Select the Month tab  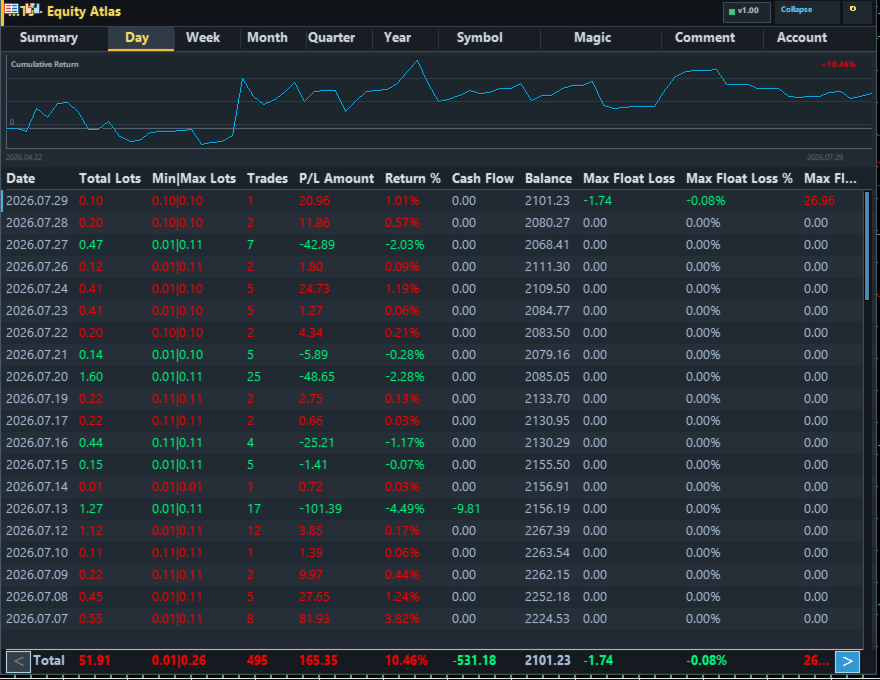267,38
